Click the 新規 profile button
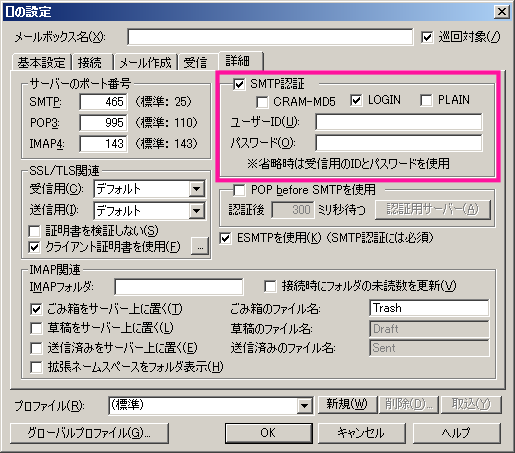515x453 pixels. (x=347, y=404)
